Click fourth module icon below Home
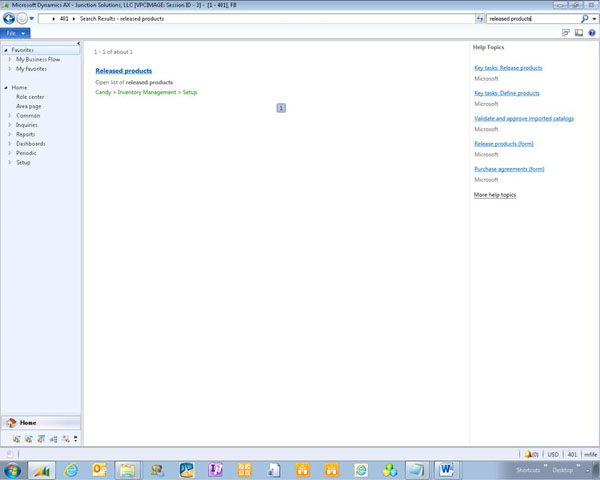Viewport: 600px width, 480px height. click(53, 439)
